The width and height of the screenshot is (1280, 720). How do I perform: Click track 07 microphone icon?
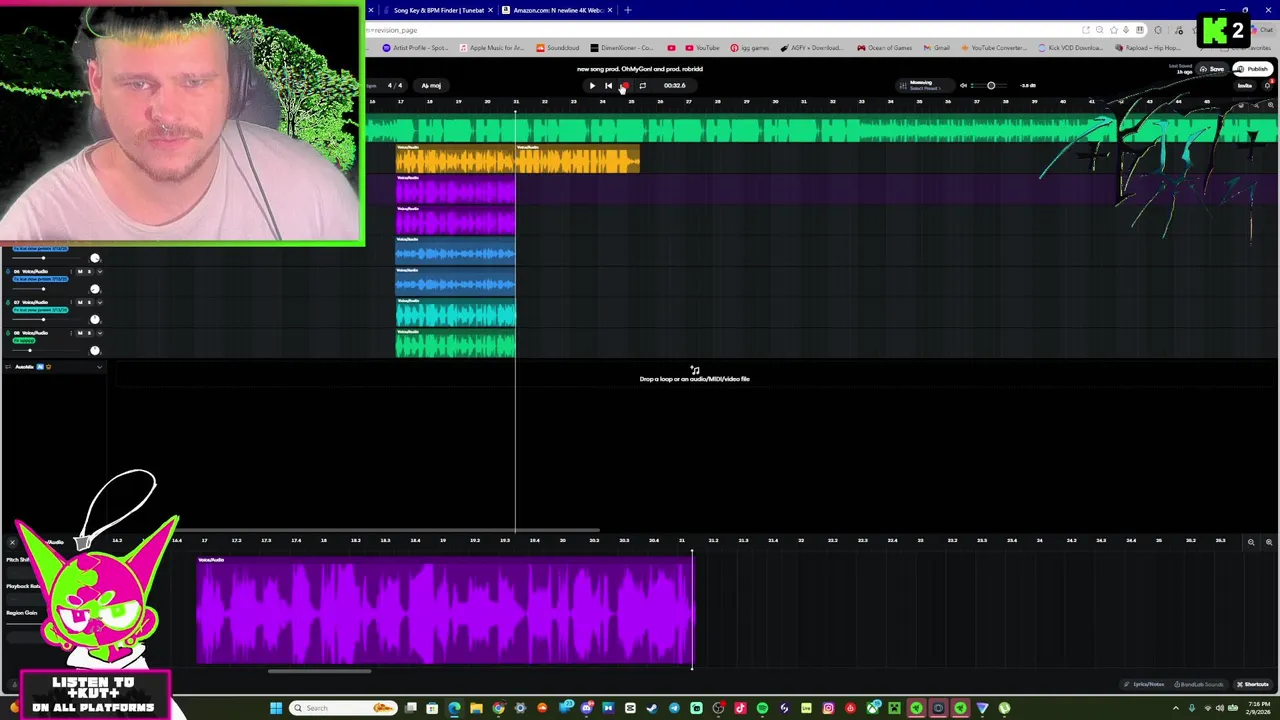[8, 302]
